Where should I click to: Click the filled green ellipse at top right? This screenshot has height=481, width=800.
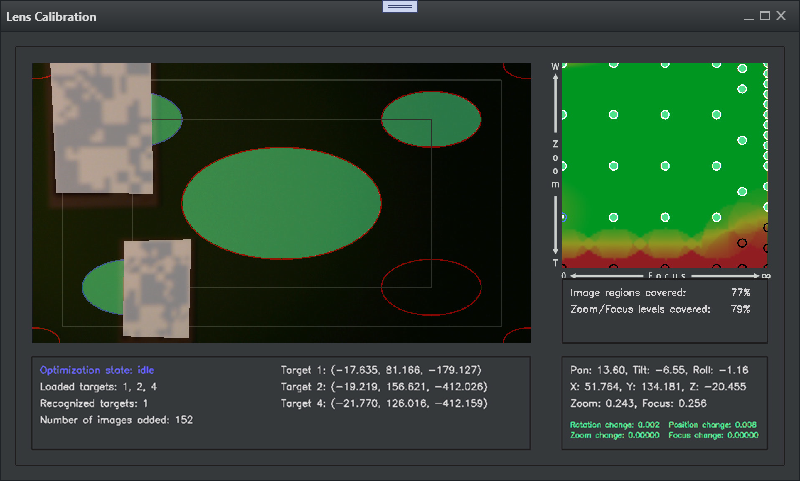[x=431, y=119]
